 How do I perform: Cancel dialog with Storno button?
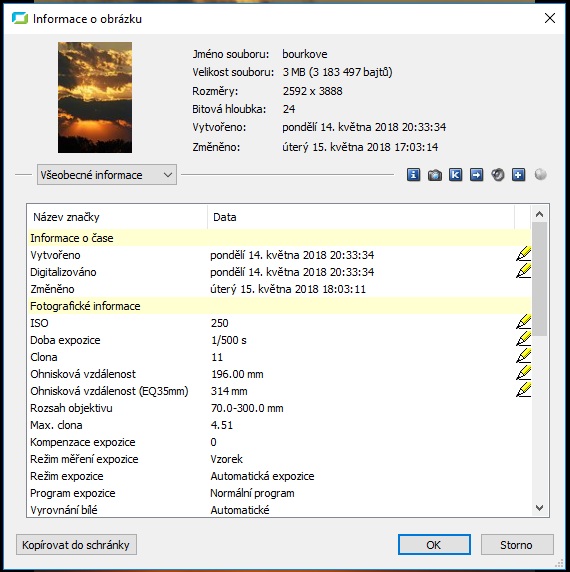pos(517,545)
